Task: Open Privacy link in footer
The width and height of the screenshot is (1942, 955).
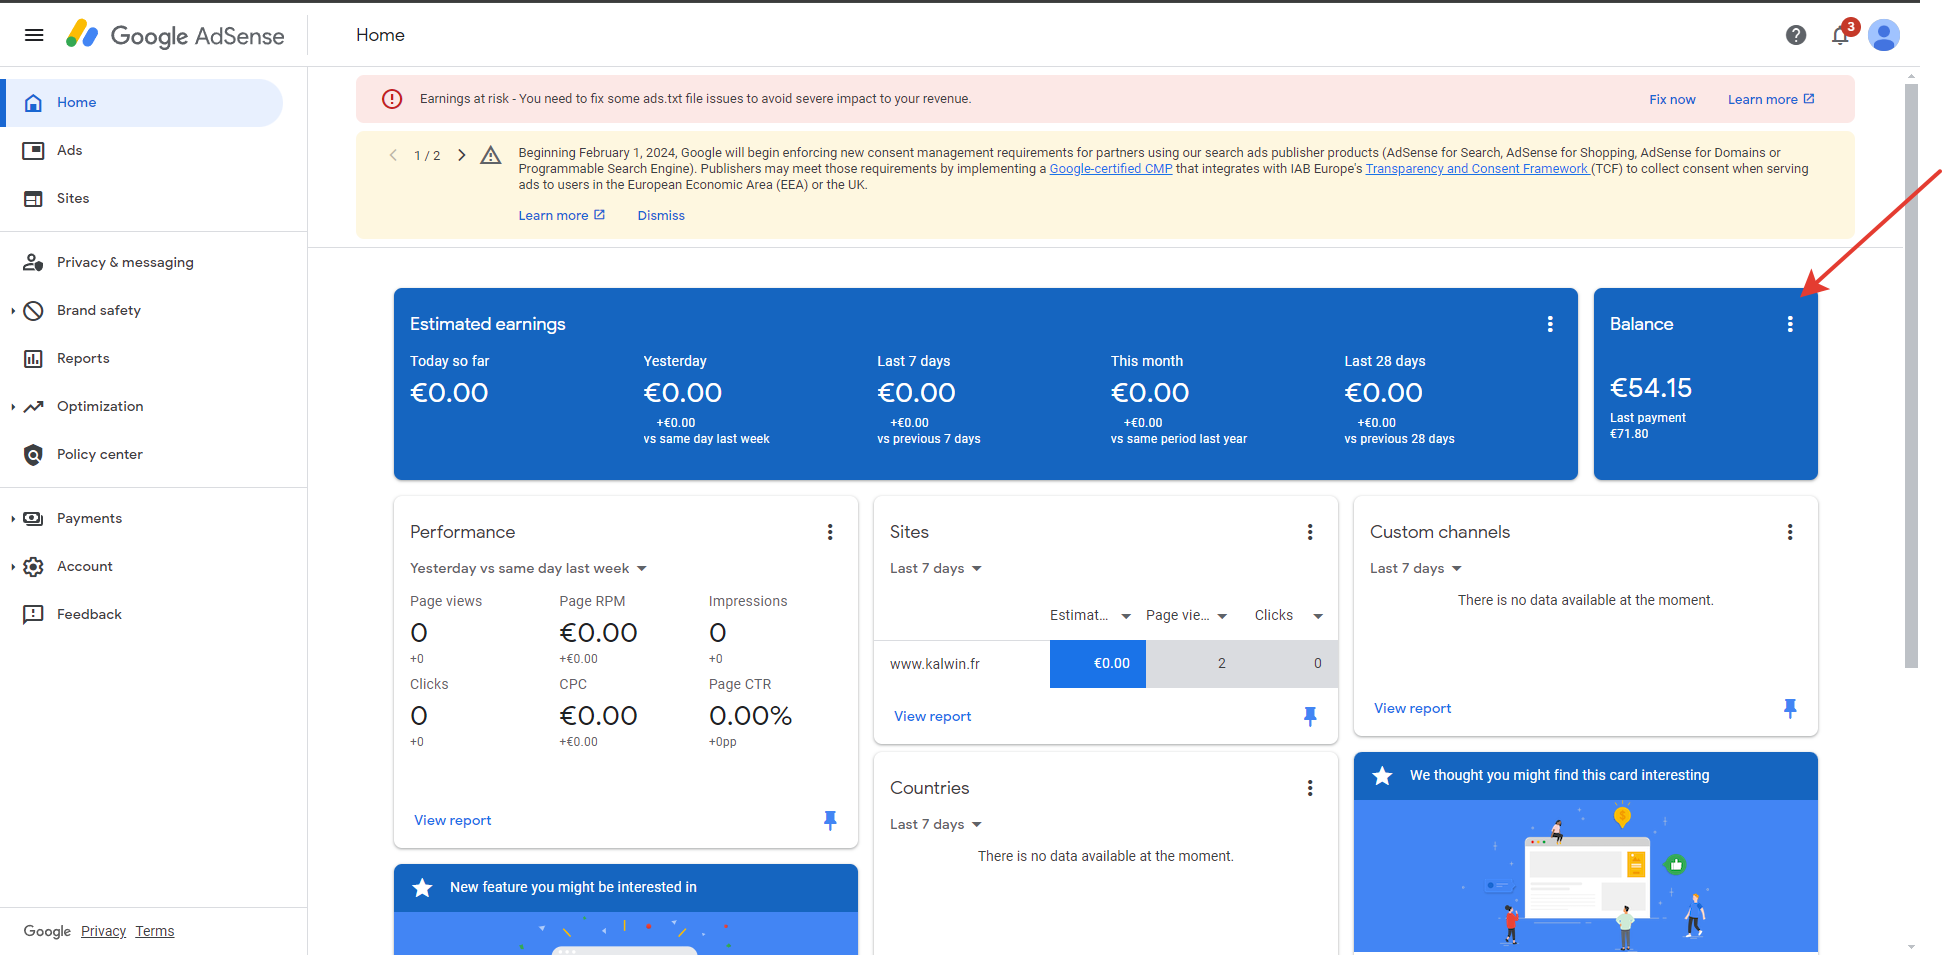Action: tap(103, 931)
